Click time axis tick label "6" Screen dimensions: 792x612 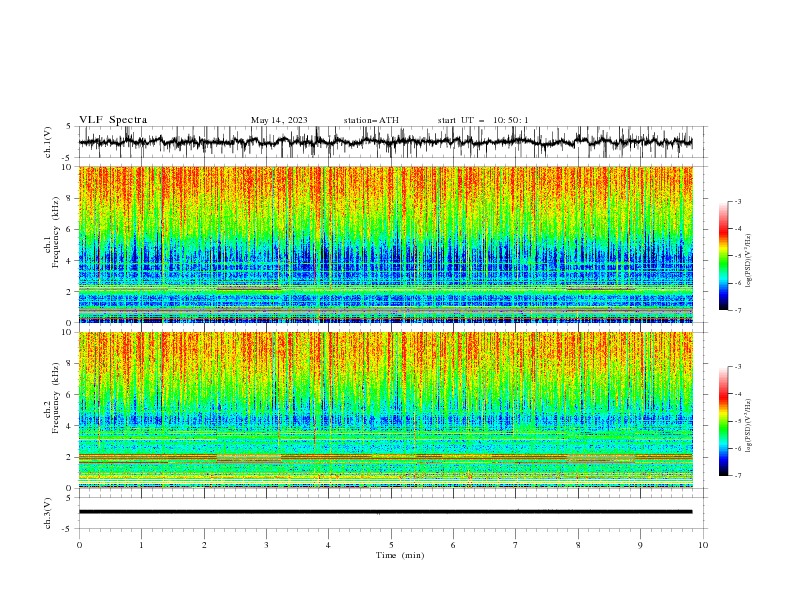pos(453,545)
